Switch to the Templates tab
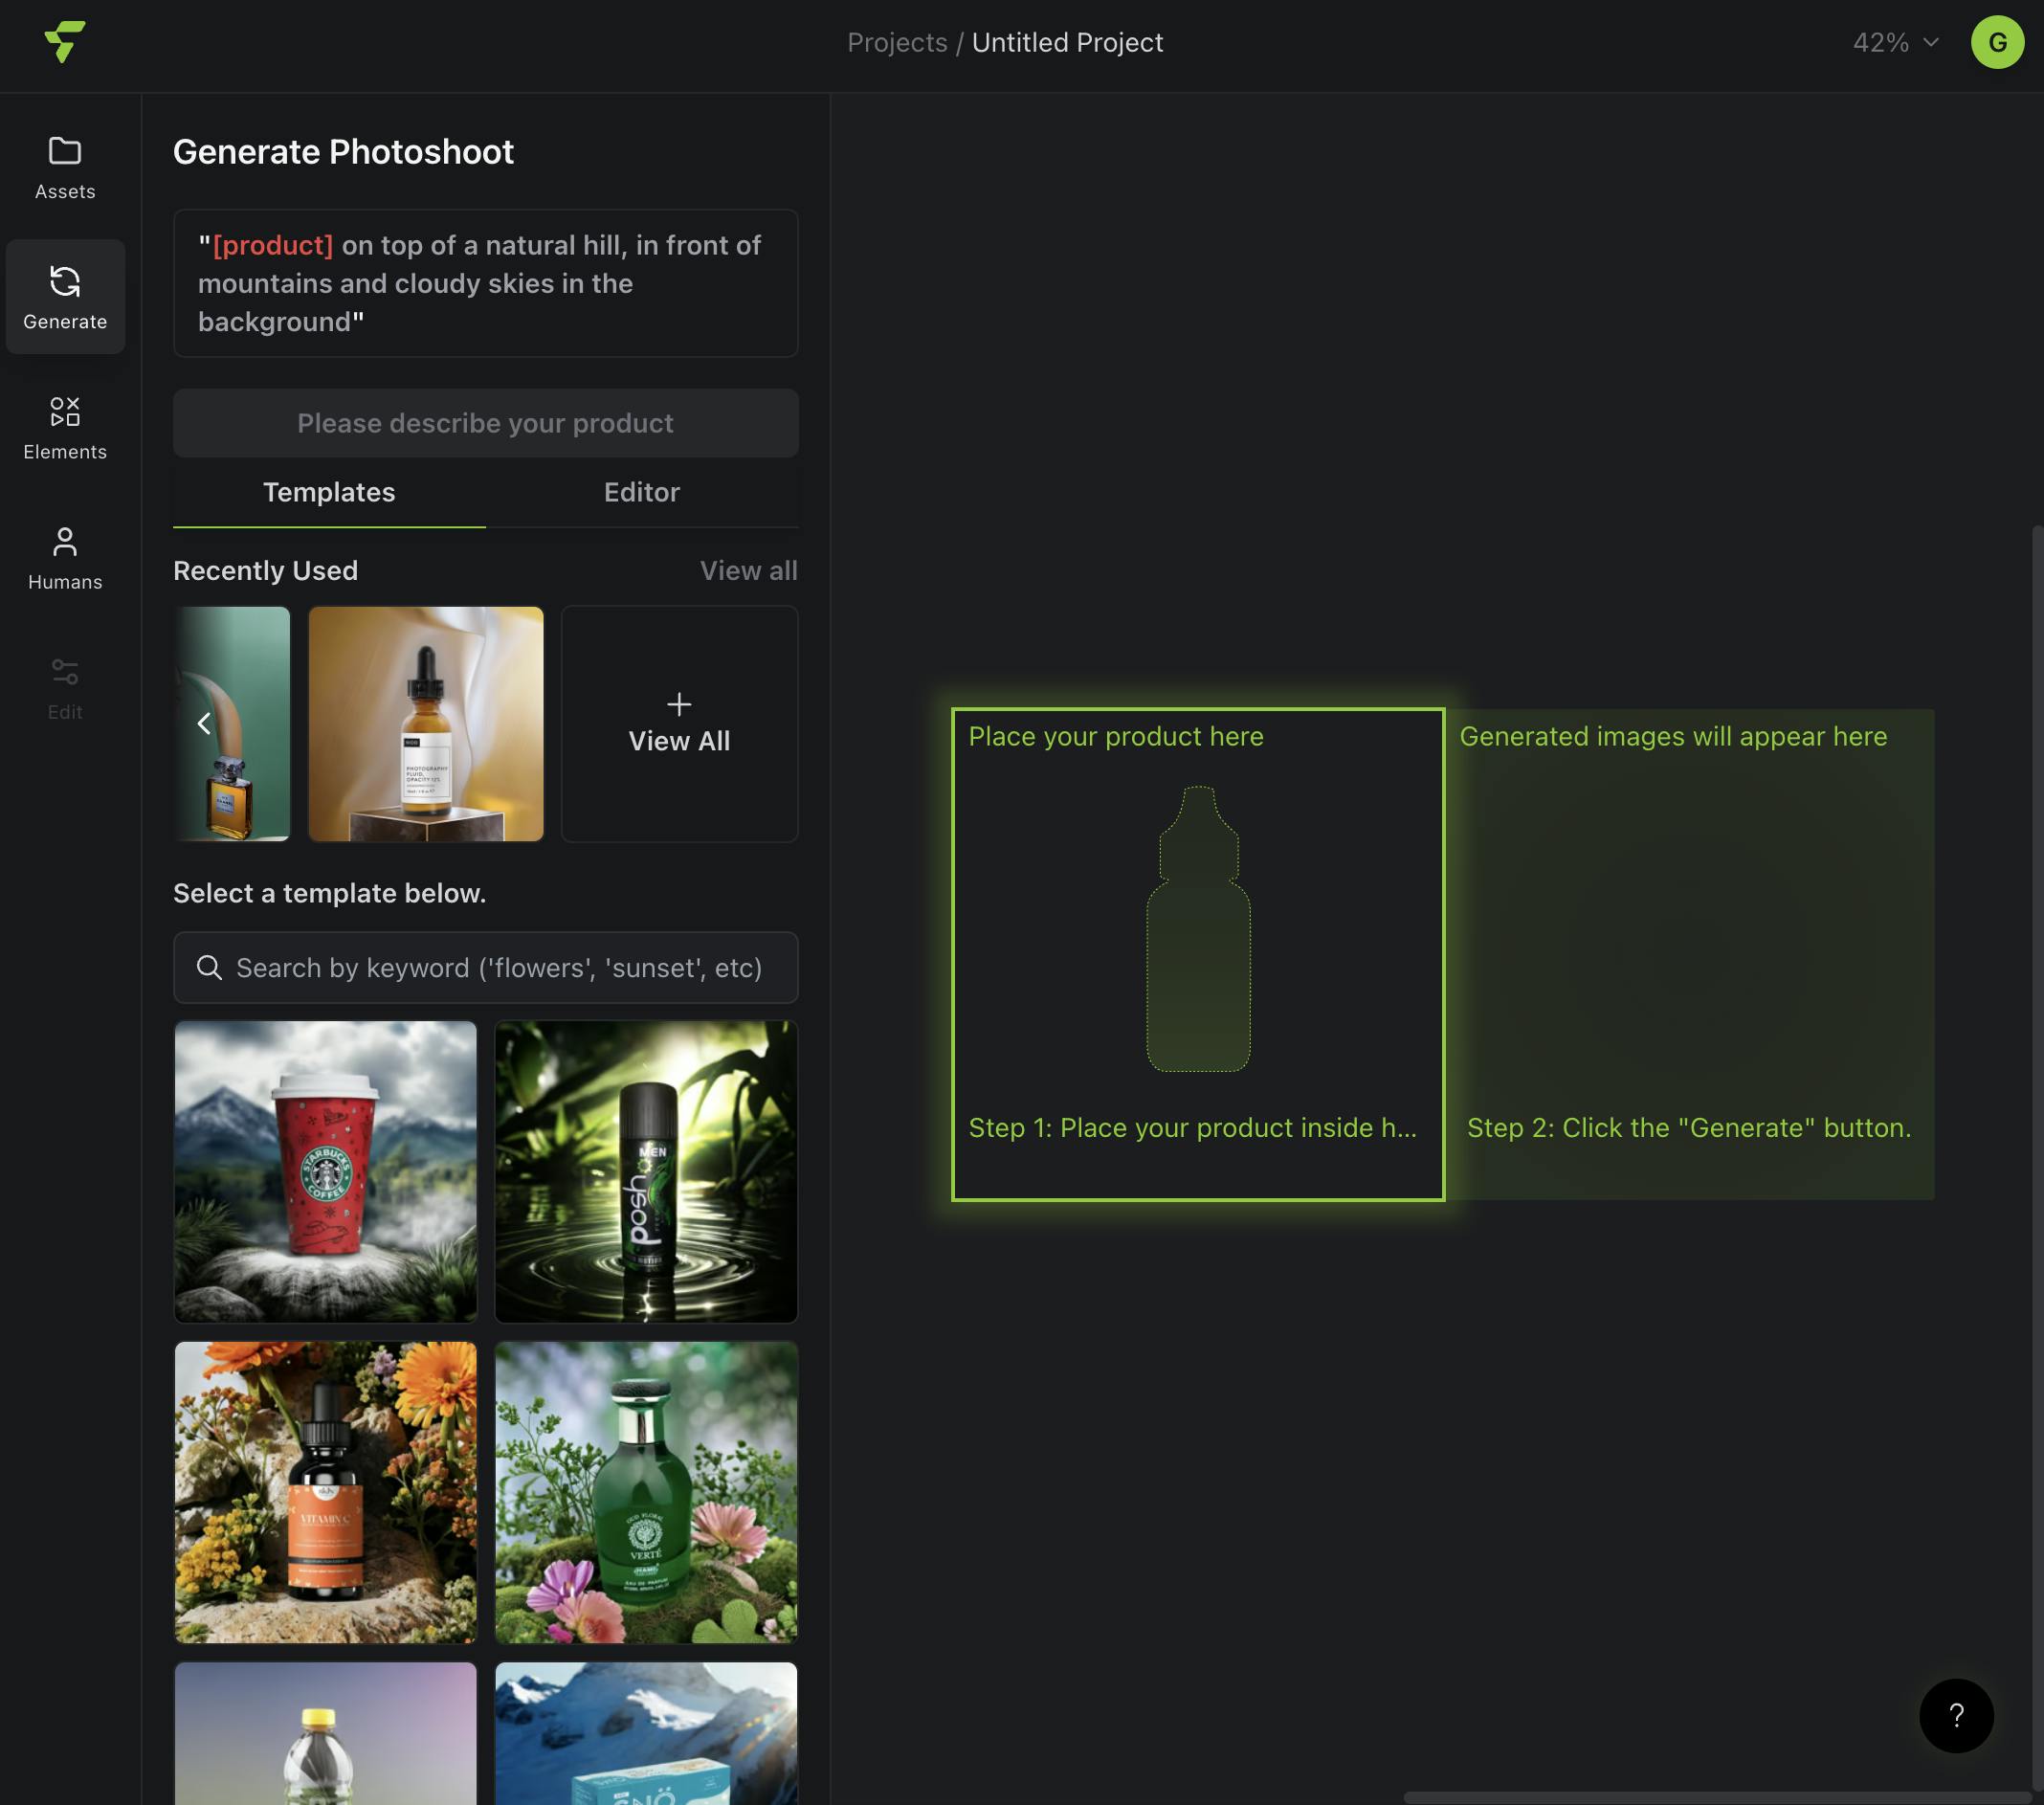Image resolution: width=2044 pixels, height=1805 pixels. 329,492
